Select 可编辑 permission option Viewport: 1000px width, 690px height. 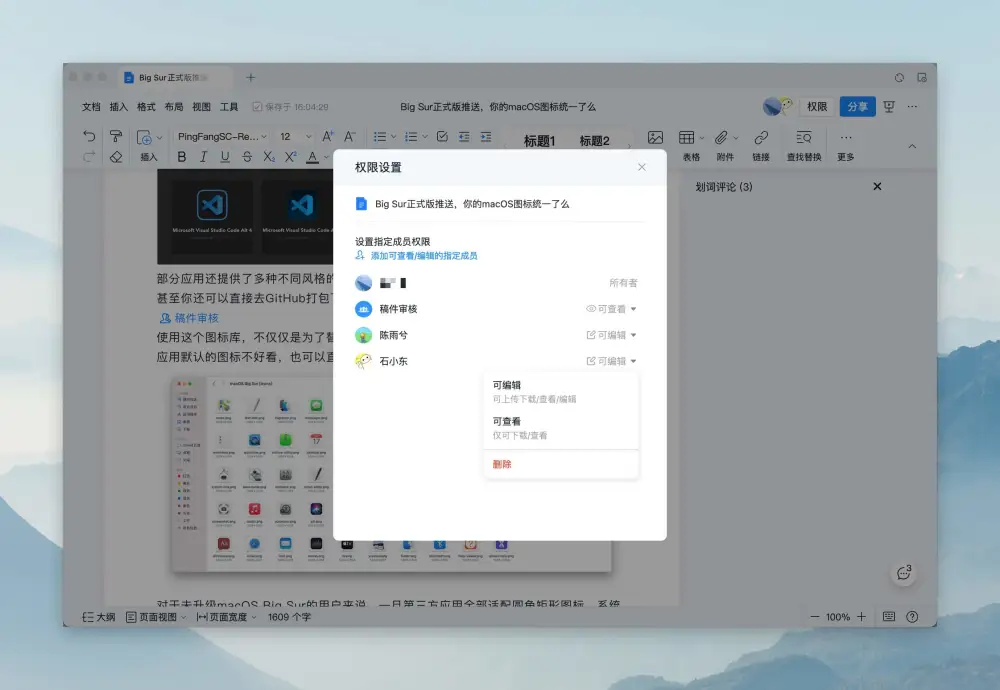pos(561,392)
